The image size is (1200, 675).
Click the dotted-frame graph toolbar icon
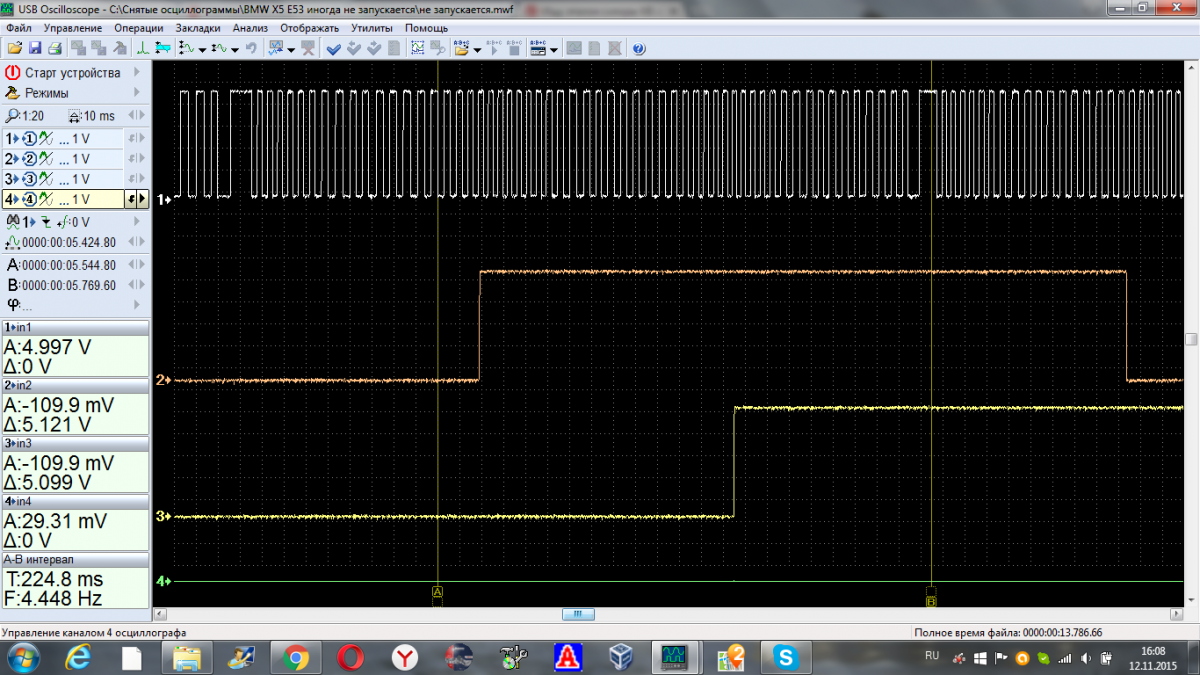[x=417, y=48]
